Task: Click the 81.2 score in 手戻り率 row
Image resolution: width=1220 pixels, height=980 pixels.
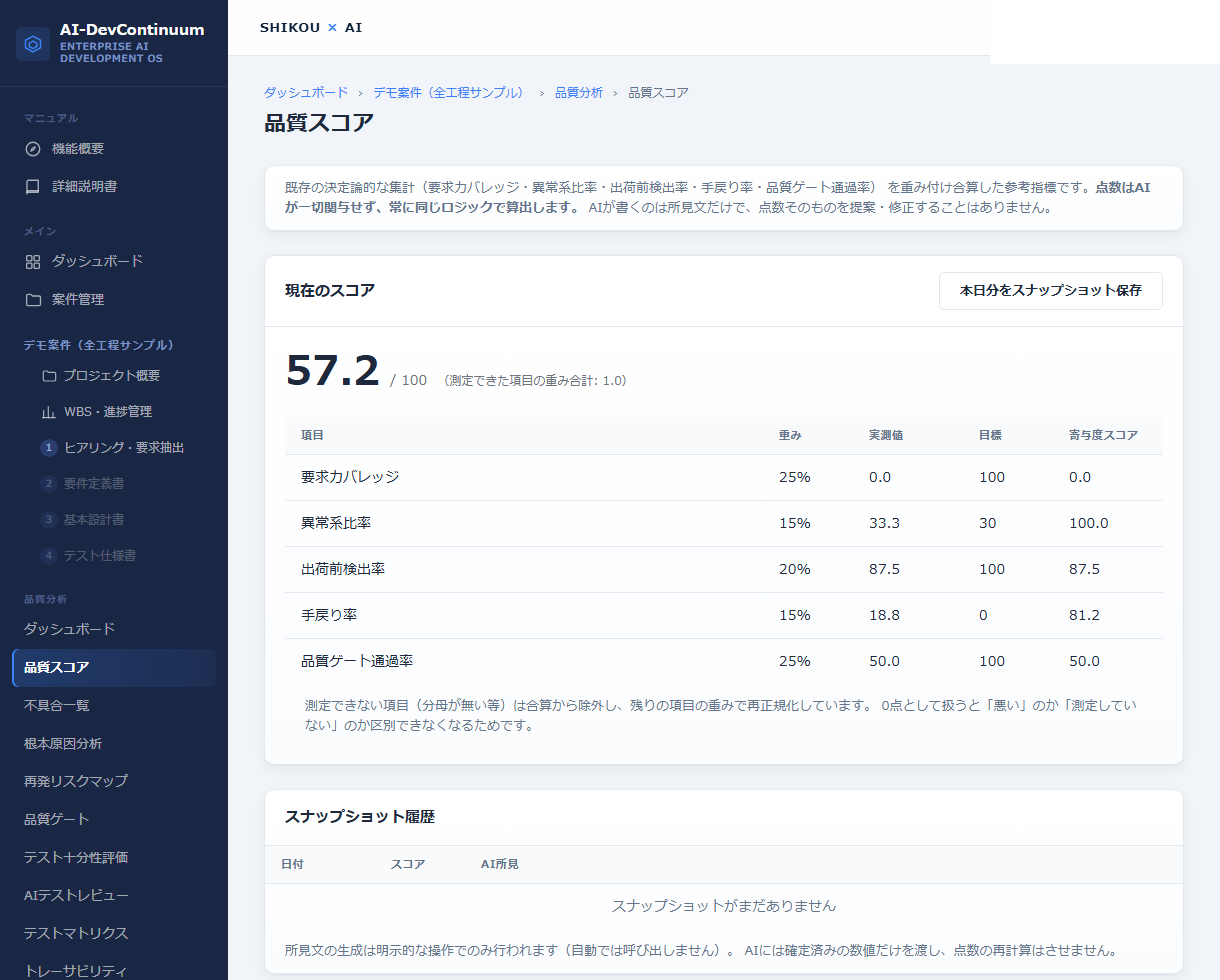Action: [x=1084, y=615]
